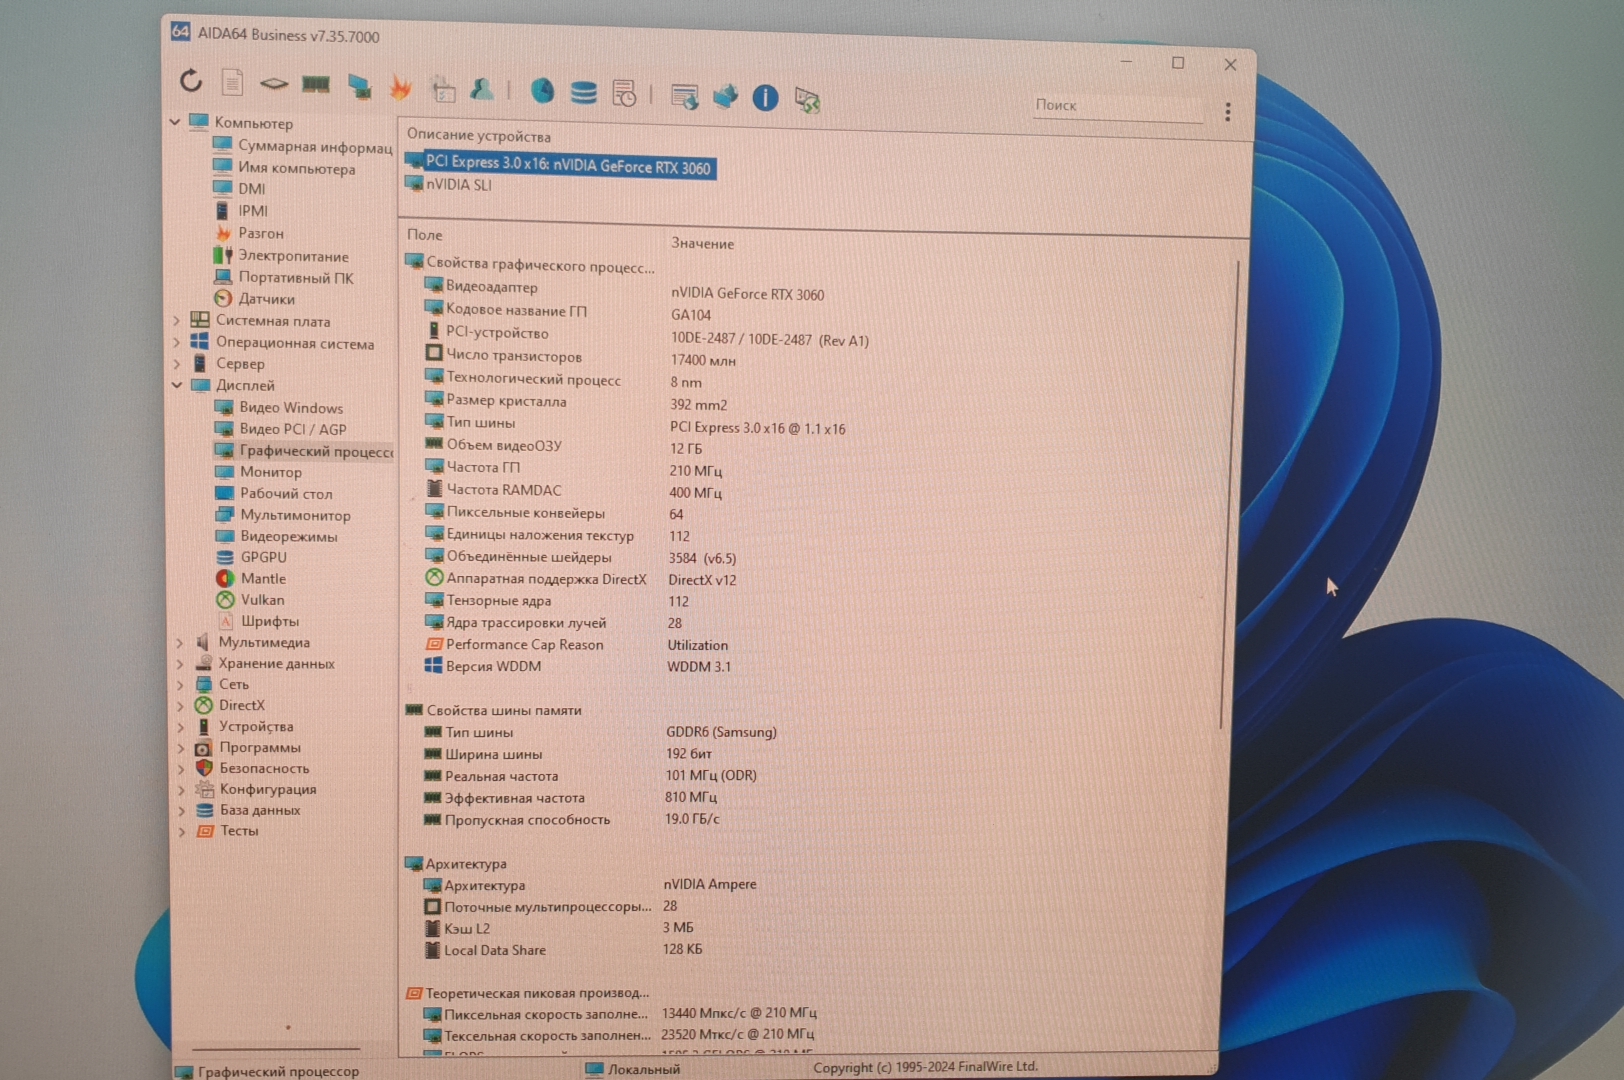Click the user silhouette toolbar icon
Viewport: 1624px width, 1080px height.
pyautogui.click(x=482, y=90)
